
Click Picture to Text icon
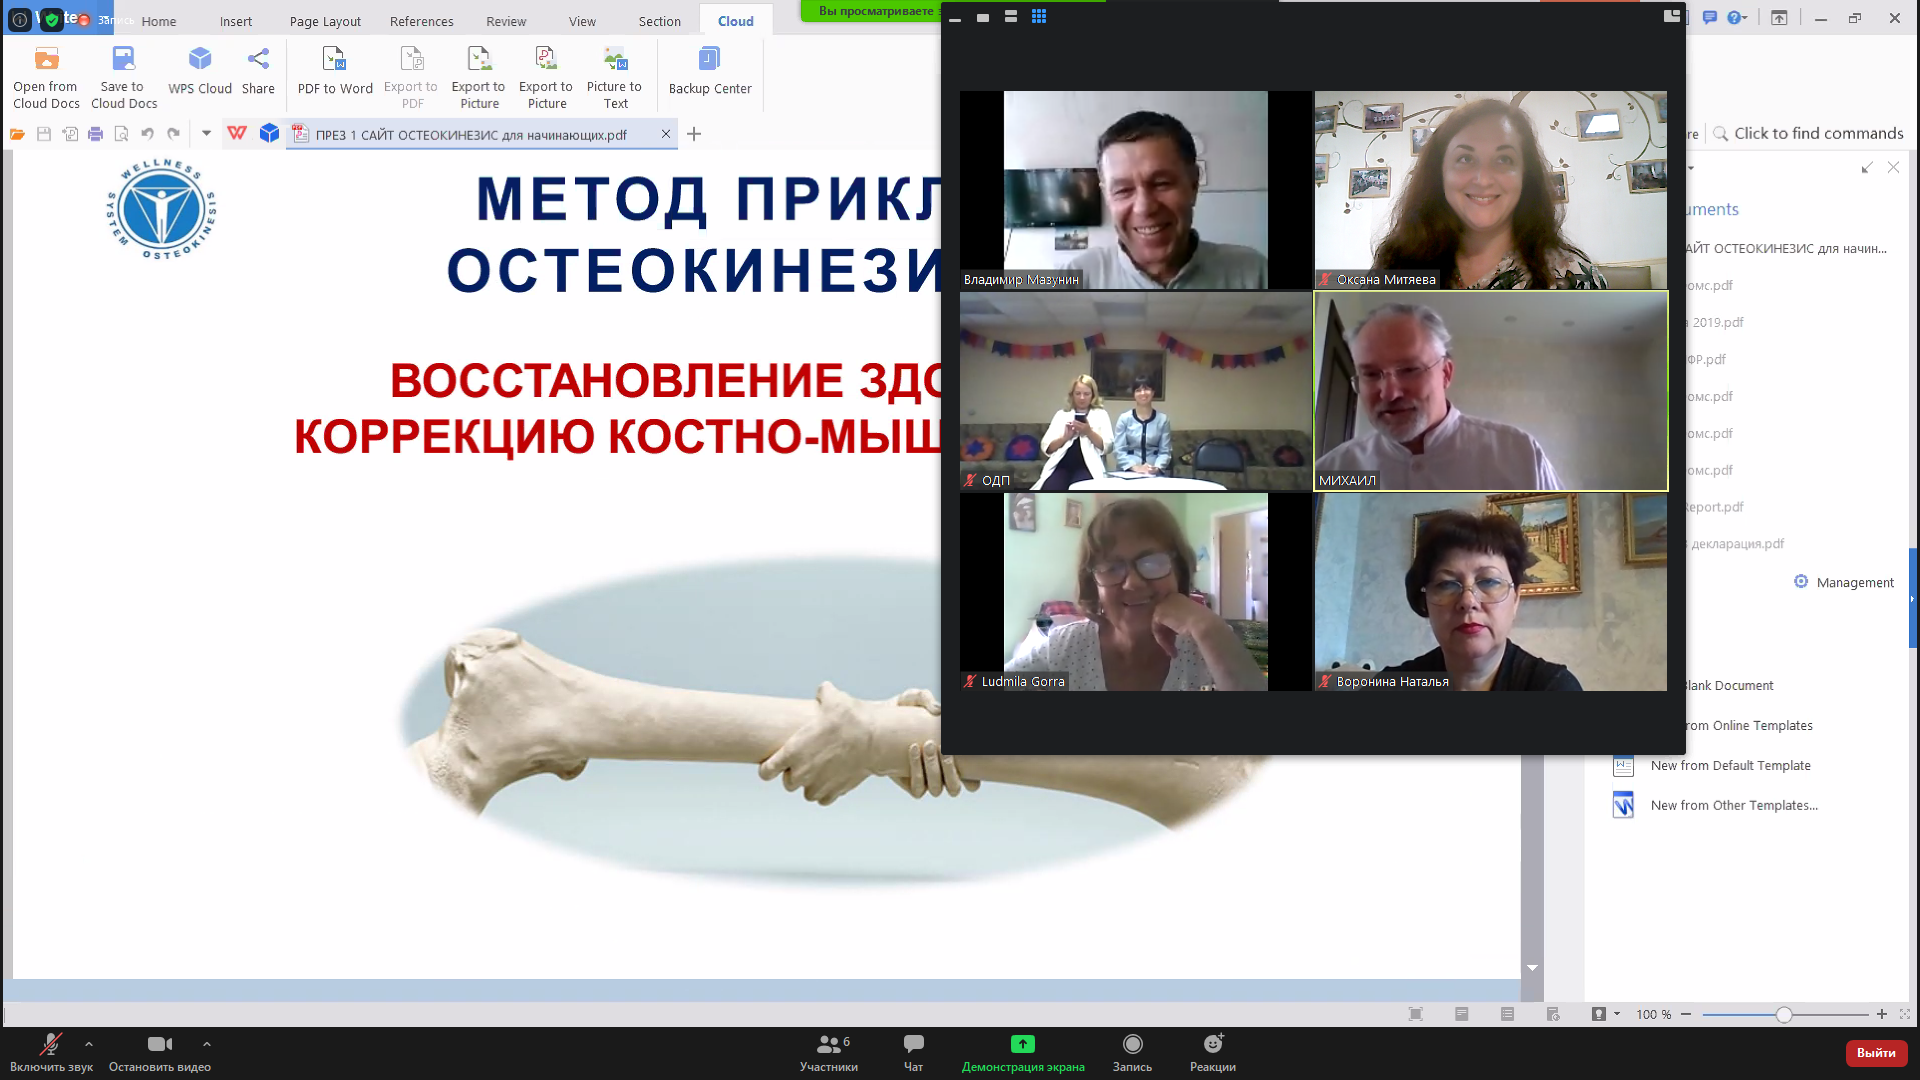coord(614,60)
